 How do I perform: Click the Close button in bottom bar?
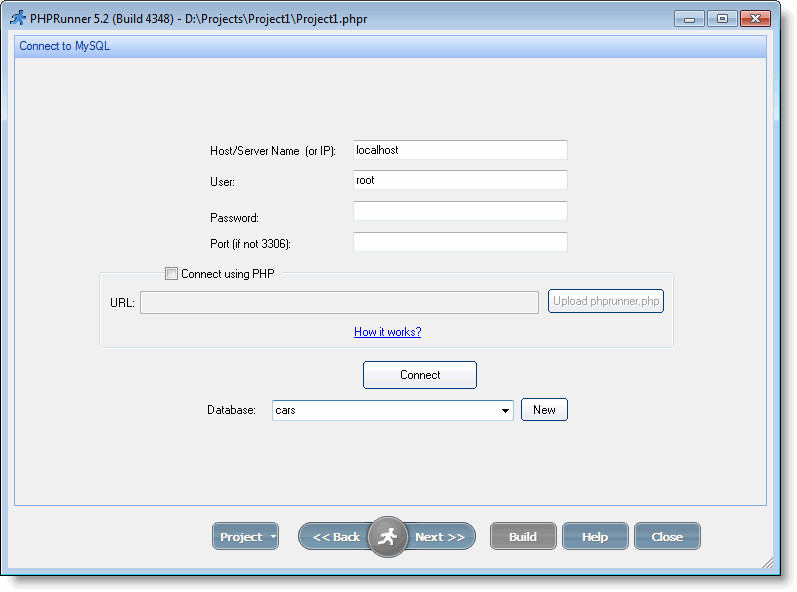[x=667, y=536]
